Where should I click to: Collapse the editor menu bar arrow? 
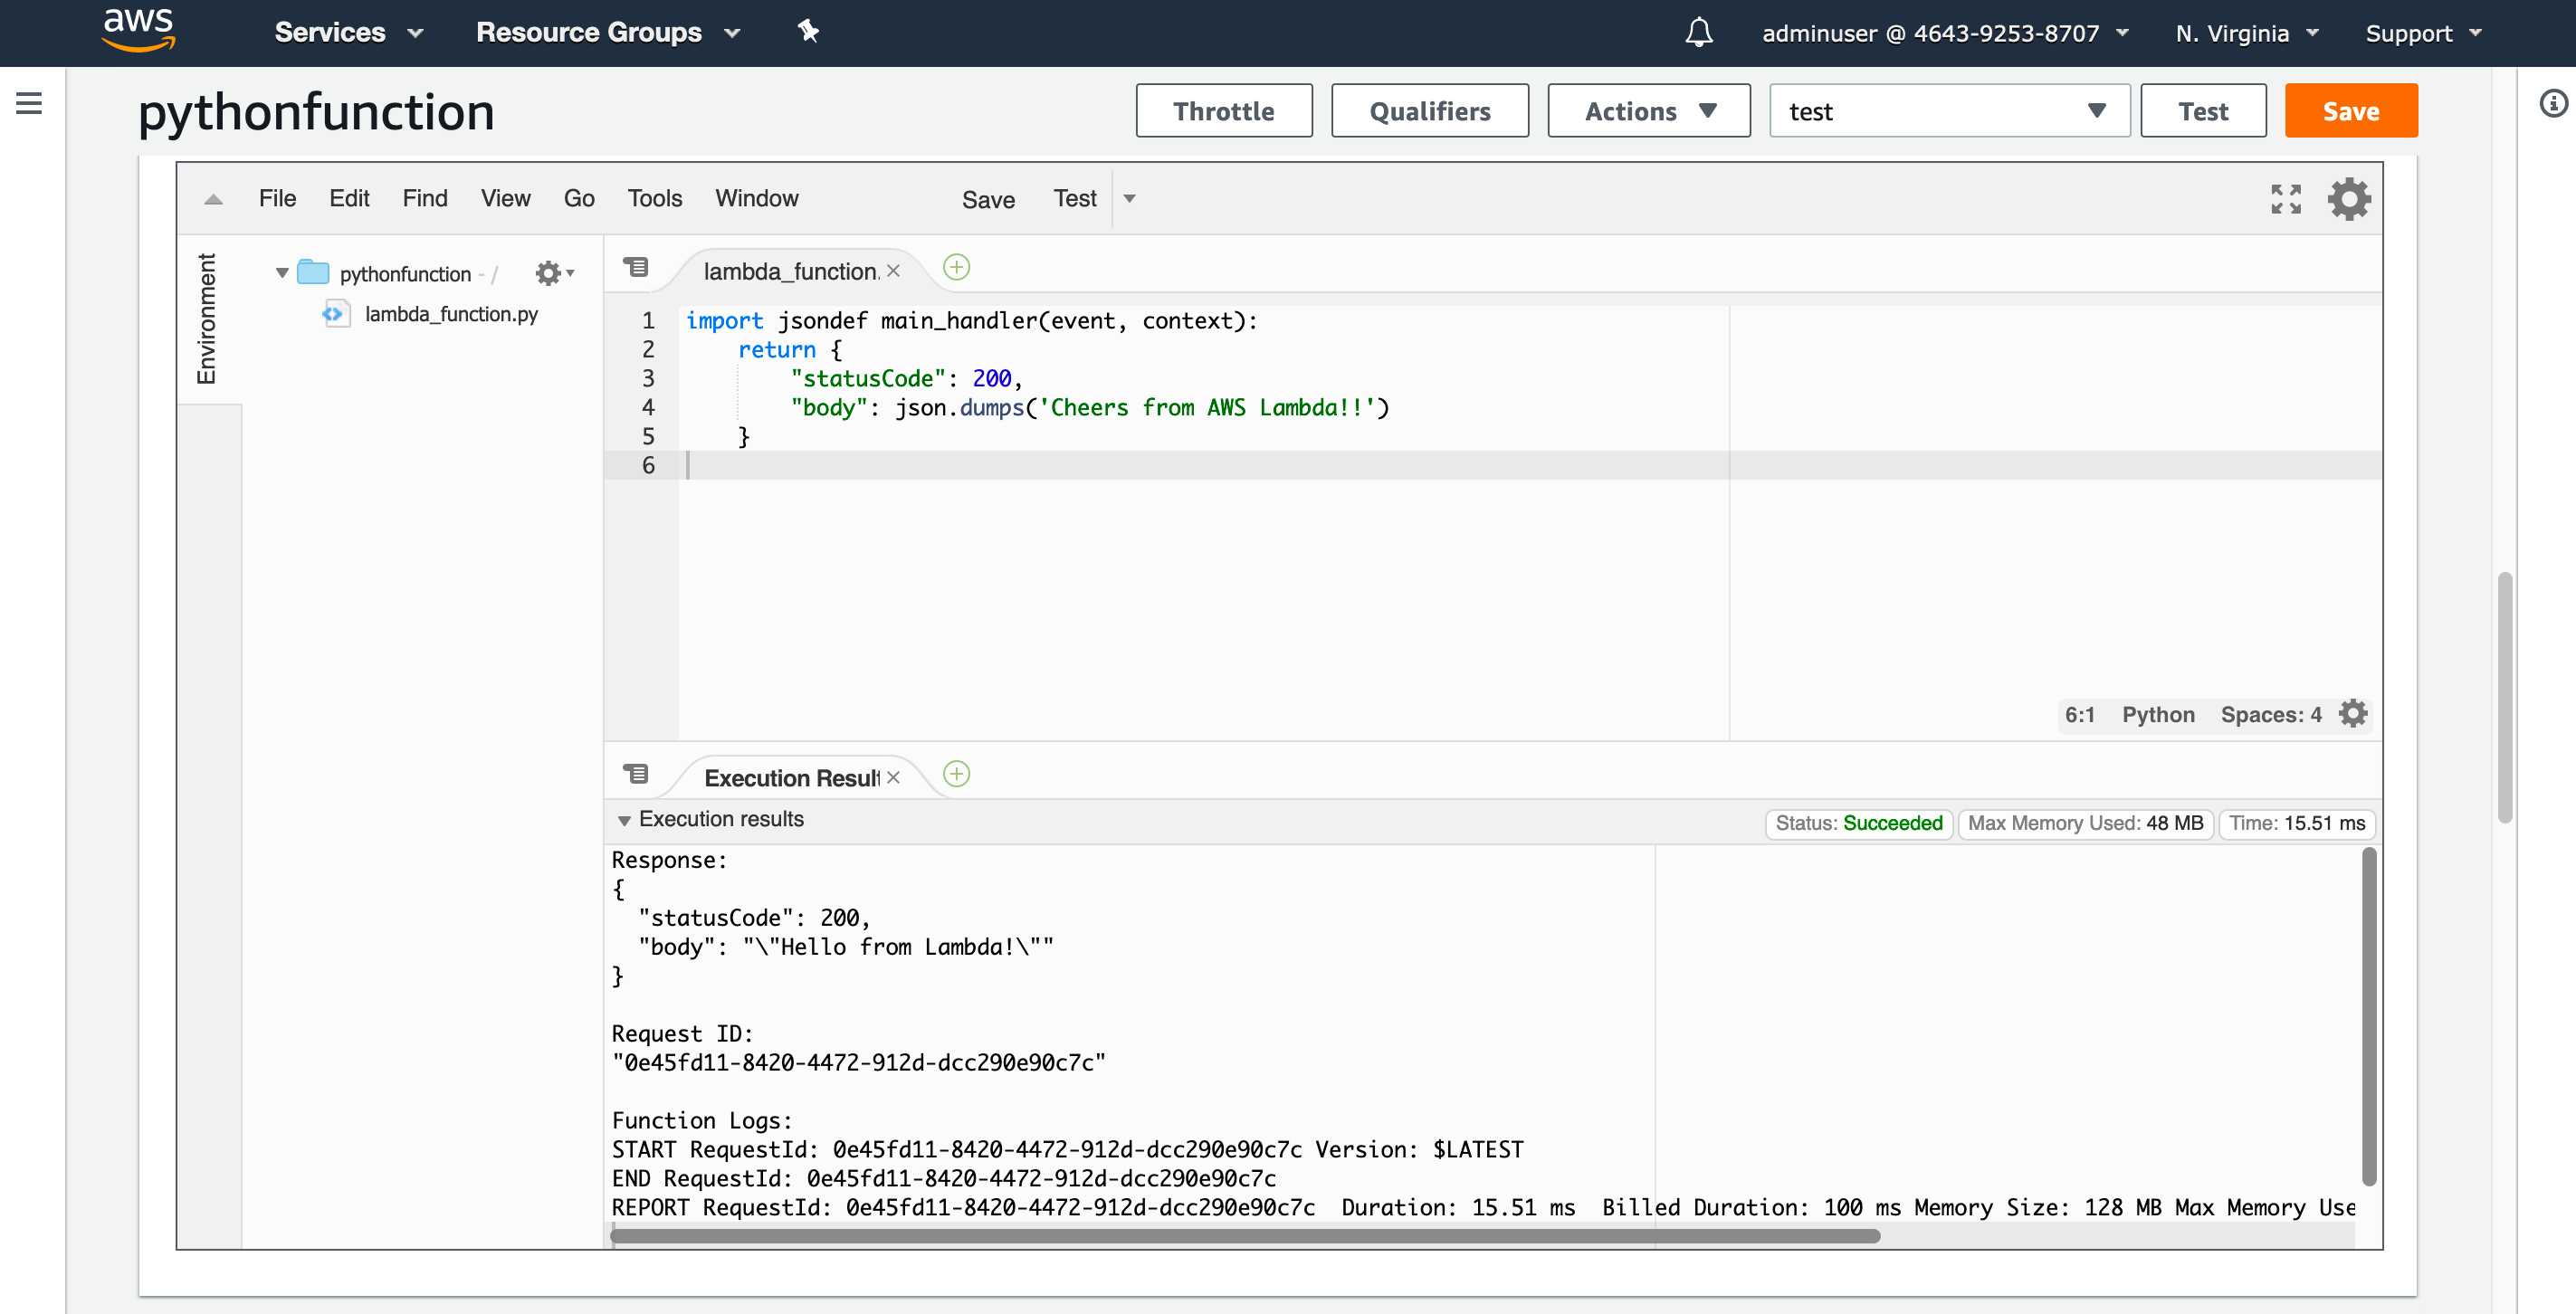point(213,199)
